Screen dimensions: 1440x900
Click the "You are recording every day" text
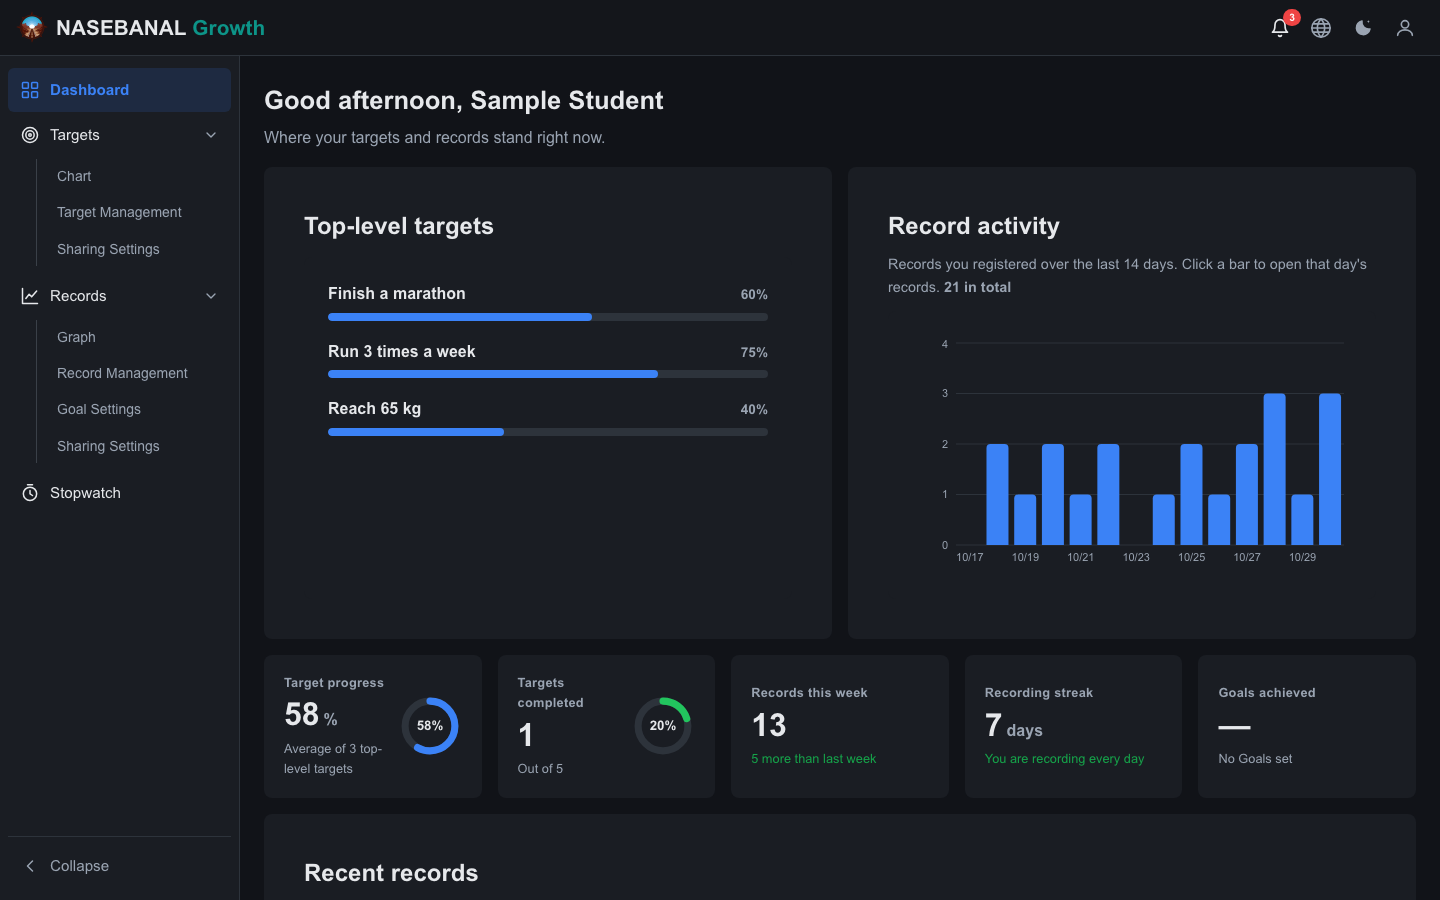pyautogui.click(x=1064, y=759)
